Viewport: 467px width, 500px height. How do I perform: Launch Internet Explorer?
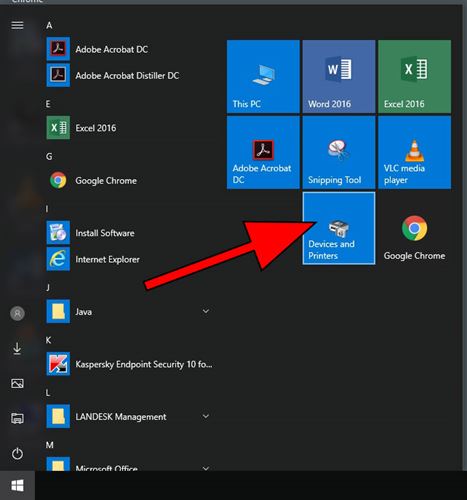(130, 259)
